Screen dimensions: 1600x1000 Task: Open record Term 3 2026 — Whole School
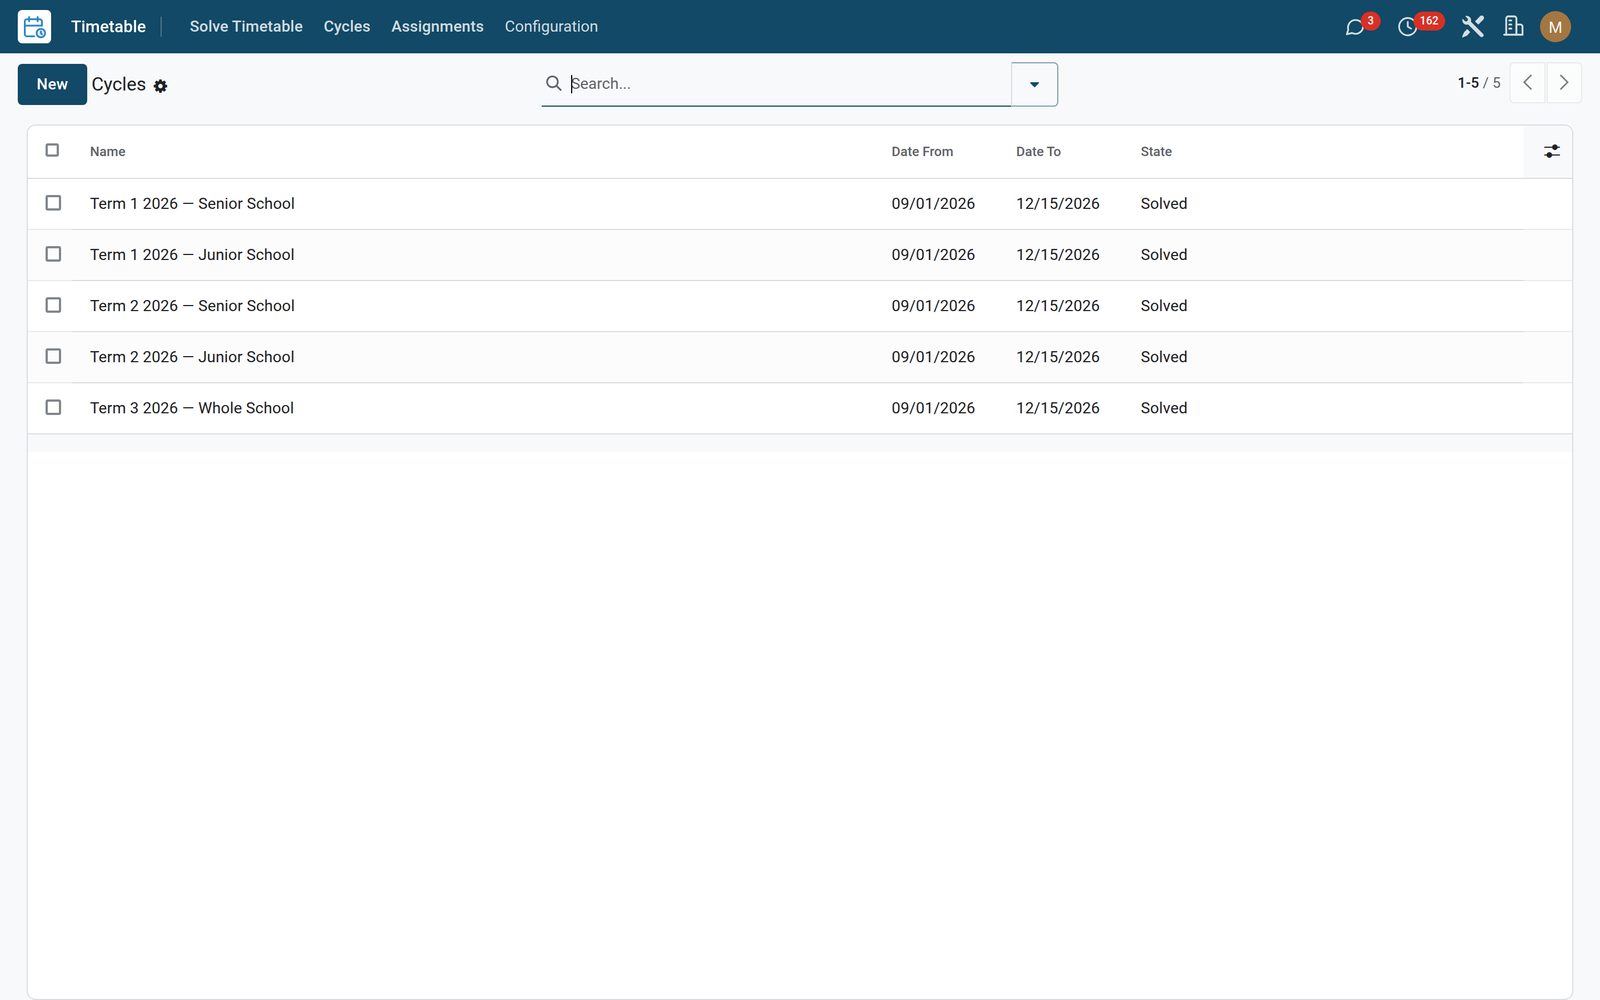pyautogui.click(x=192, y=407)
